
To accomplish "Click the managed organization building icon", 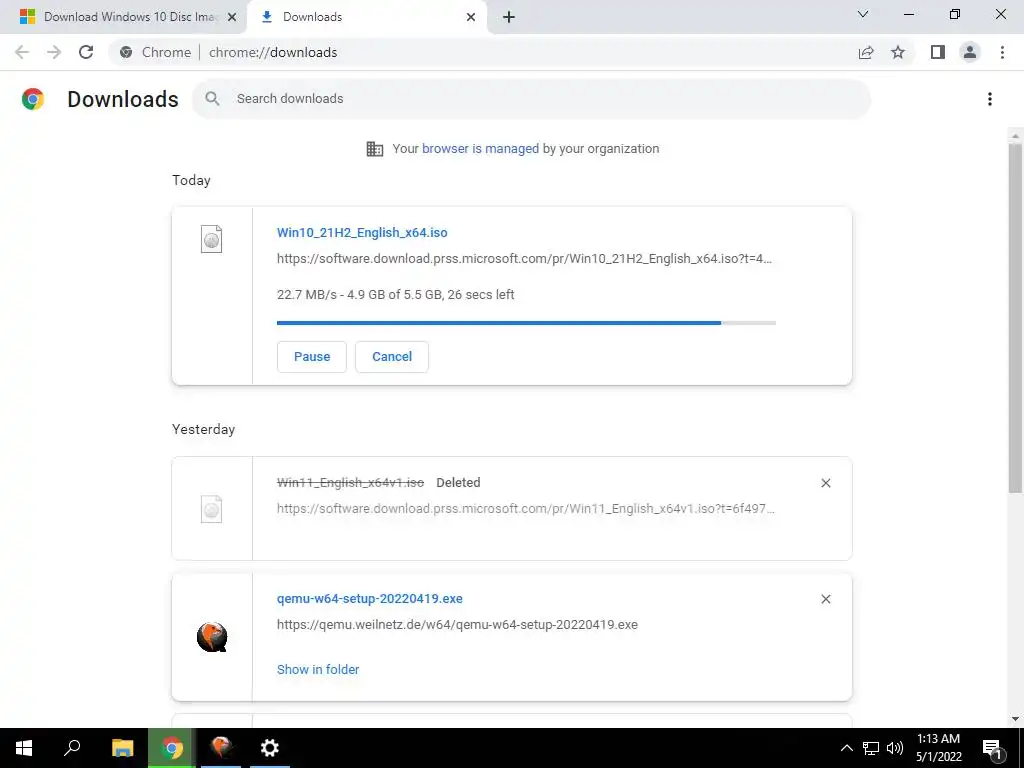I will pos(375,149).
